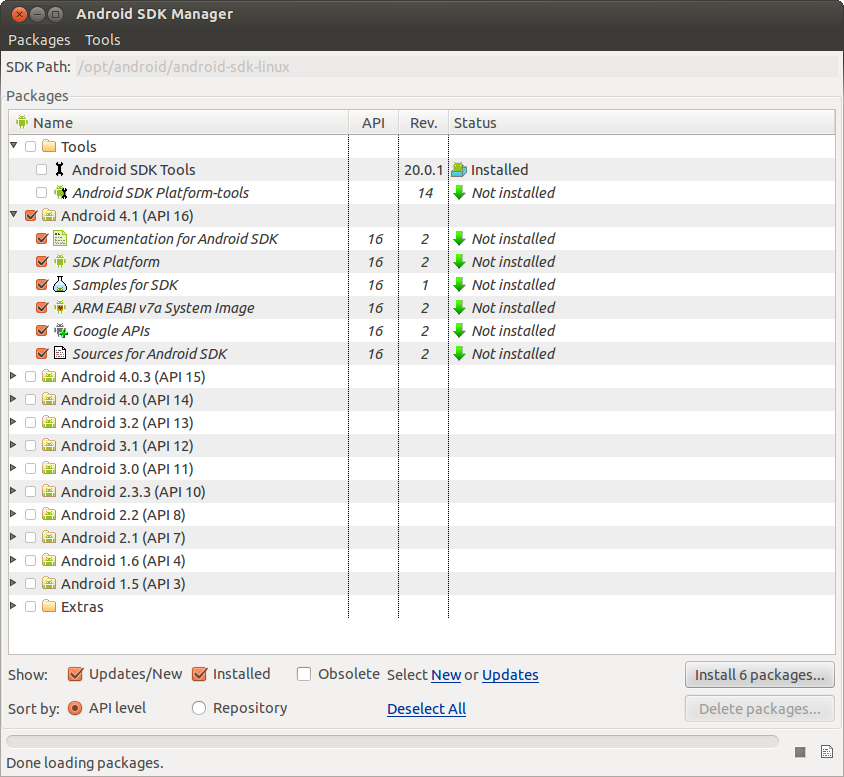Click the Android SDK Tools wrench icon

click(60, 169)
